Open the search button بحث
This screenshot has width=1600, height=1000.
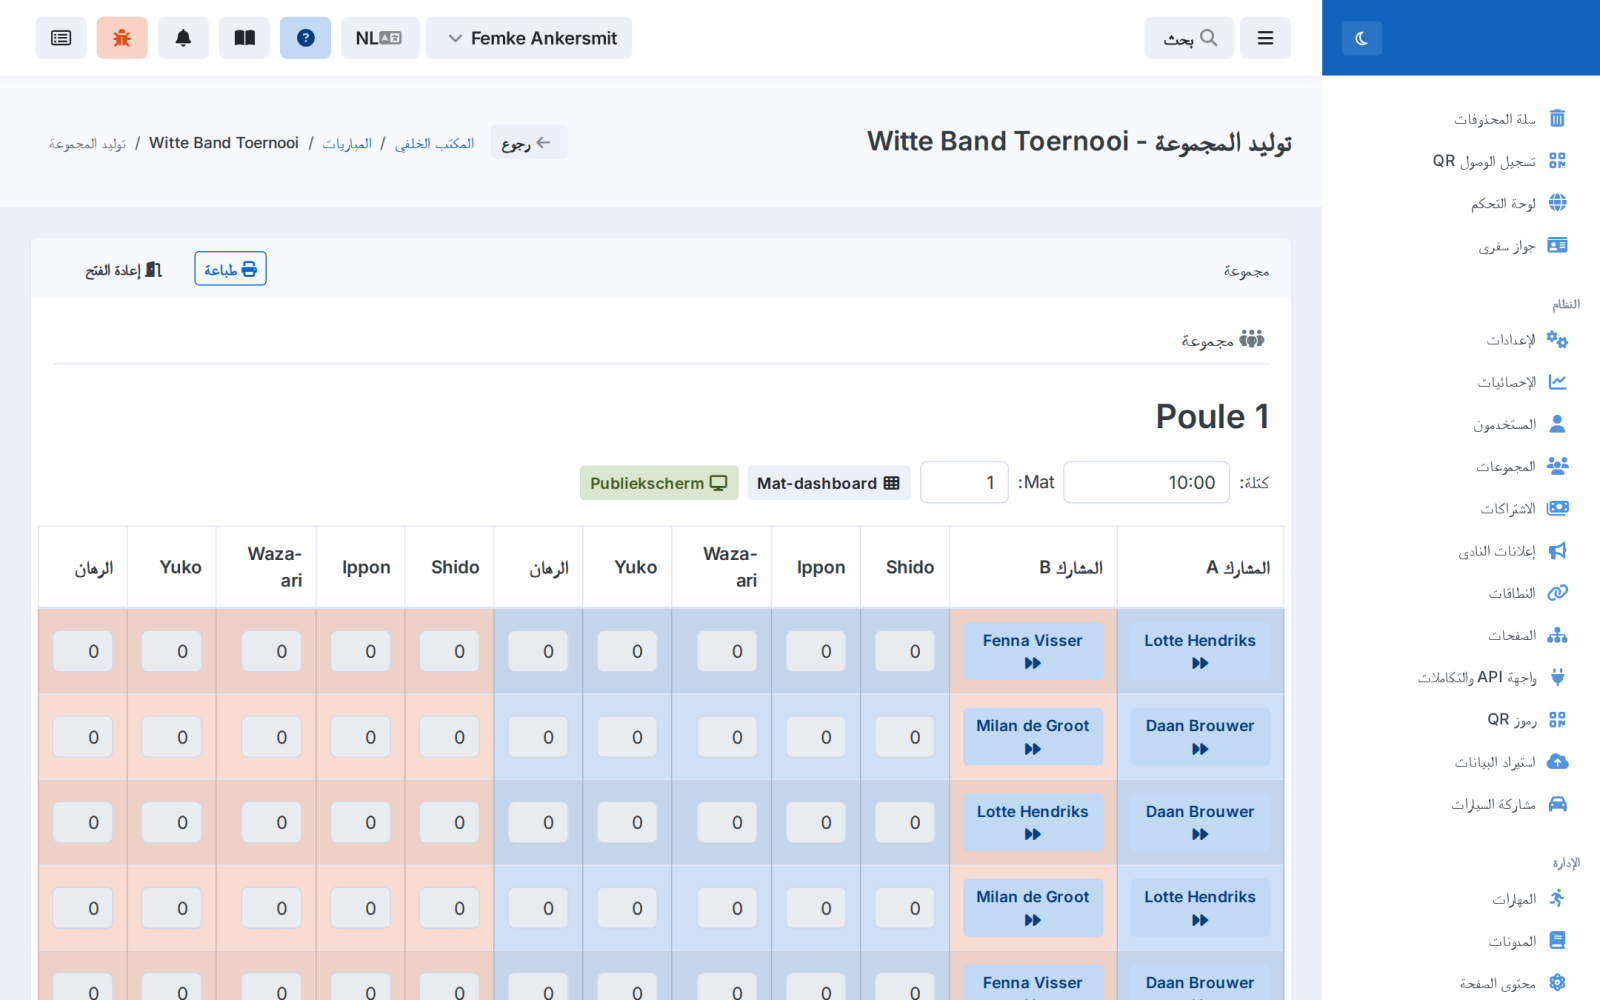tap(1189, 38)
